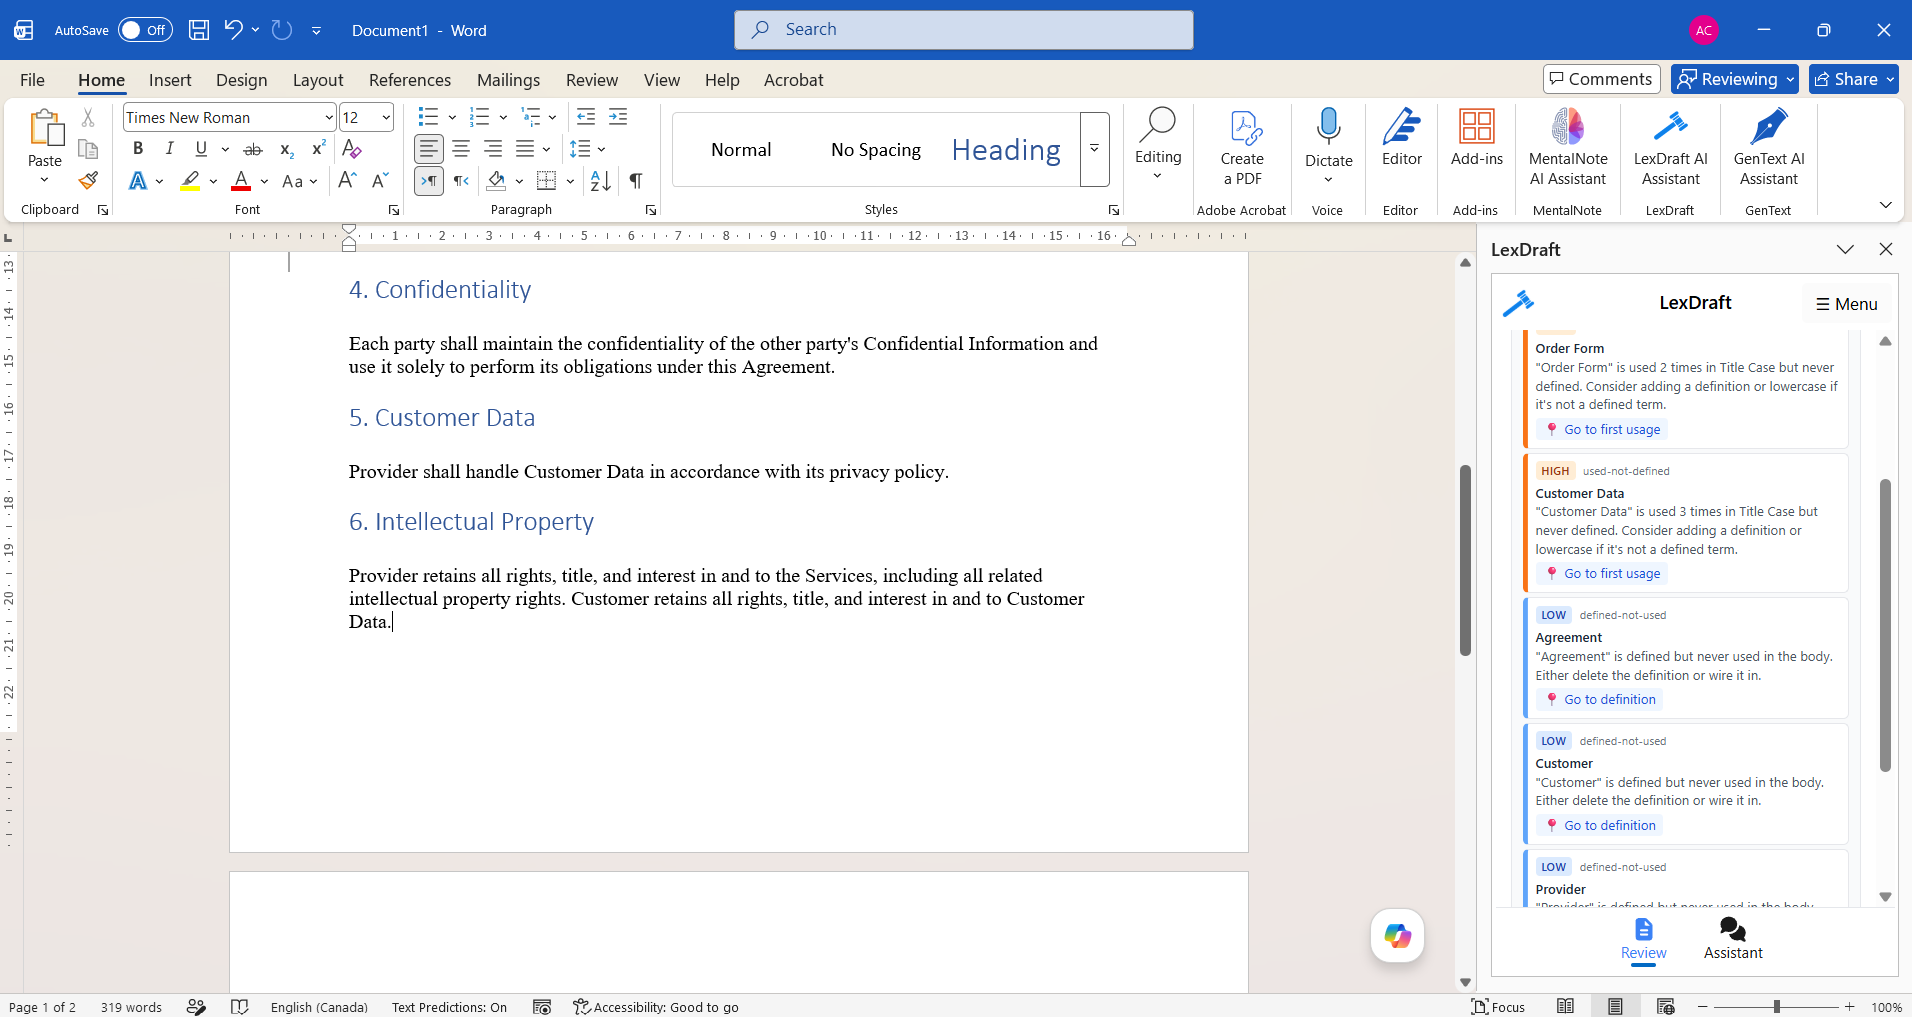
Task: Click the LexDraft pane scrollbar thumb
Action: (x=1885, y=625)
